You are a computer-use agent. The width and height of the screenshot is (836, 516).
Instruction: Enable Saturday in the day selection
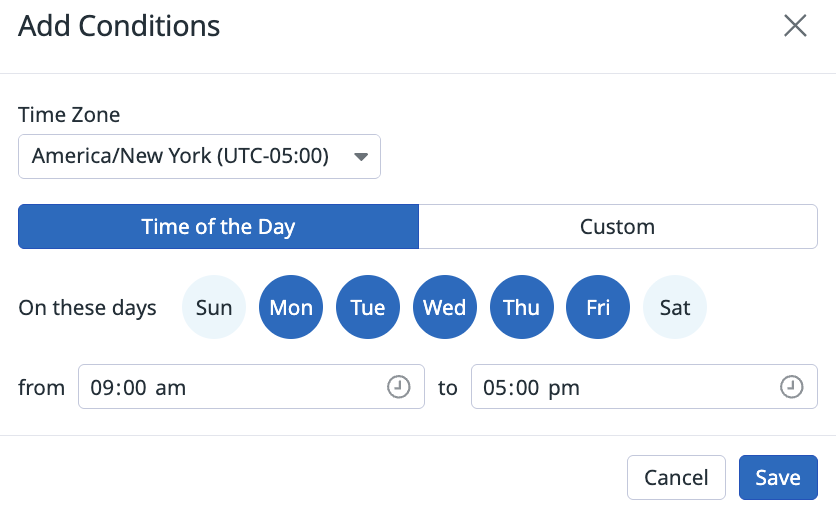pyautogui.click(x=675, y=308)
